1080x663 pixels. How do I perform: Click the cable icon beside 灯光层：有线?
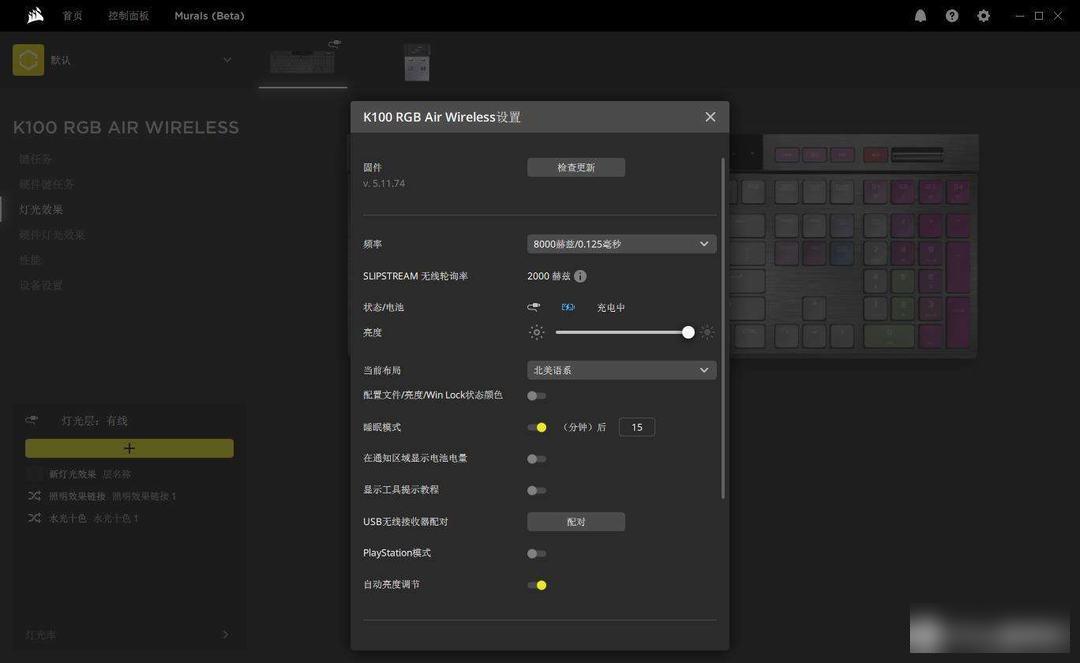pos(32,420)
